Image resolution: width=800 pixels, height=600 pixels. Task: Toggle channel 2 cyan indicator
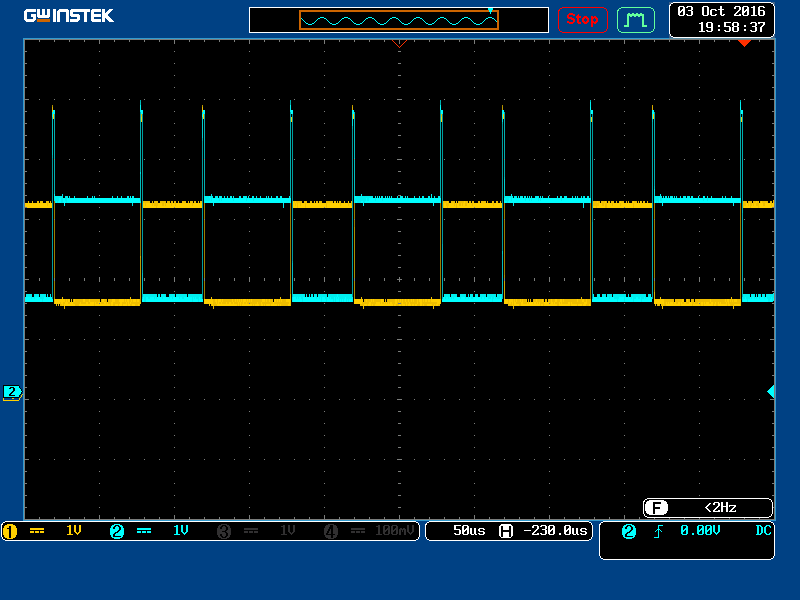[117, 531]
